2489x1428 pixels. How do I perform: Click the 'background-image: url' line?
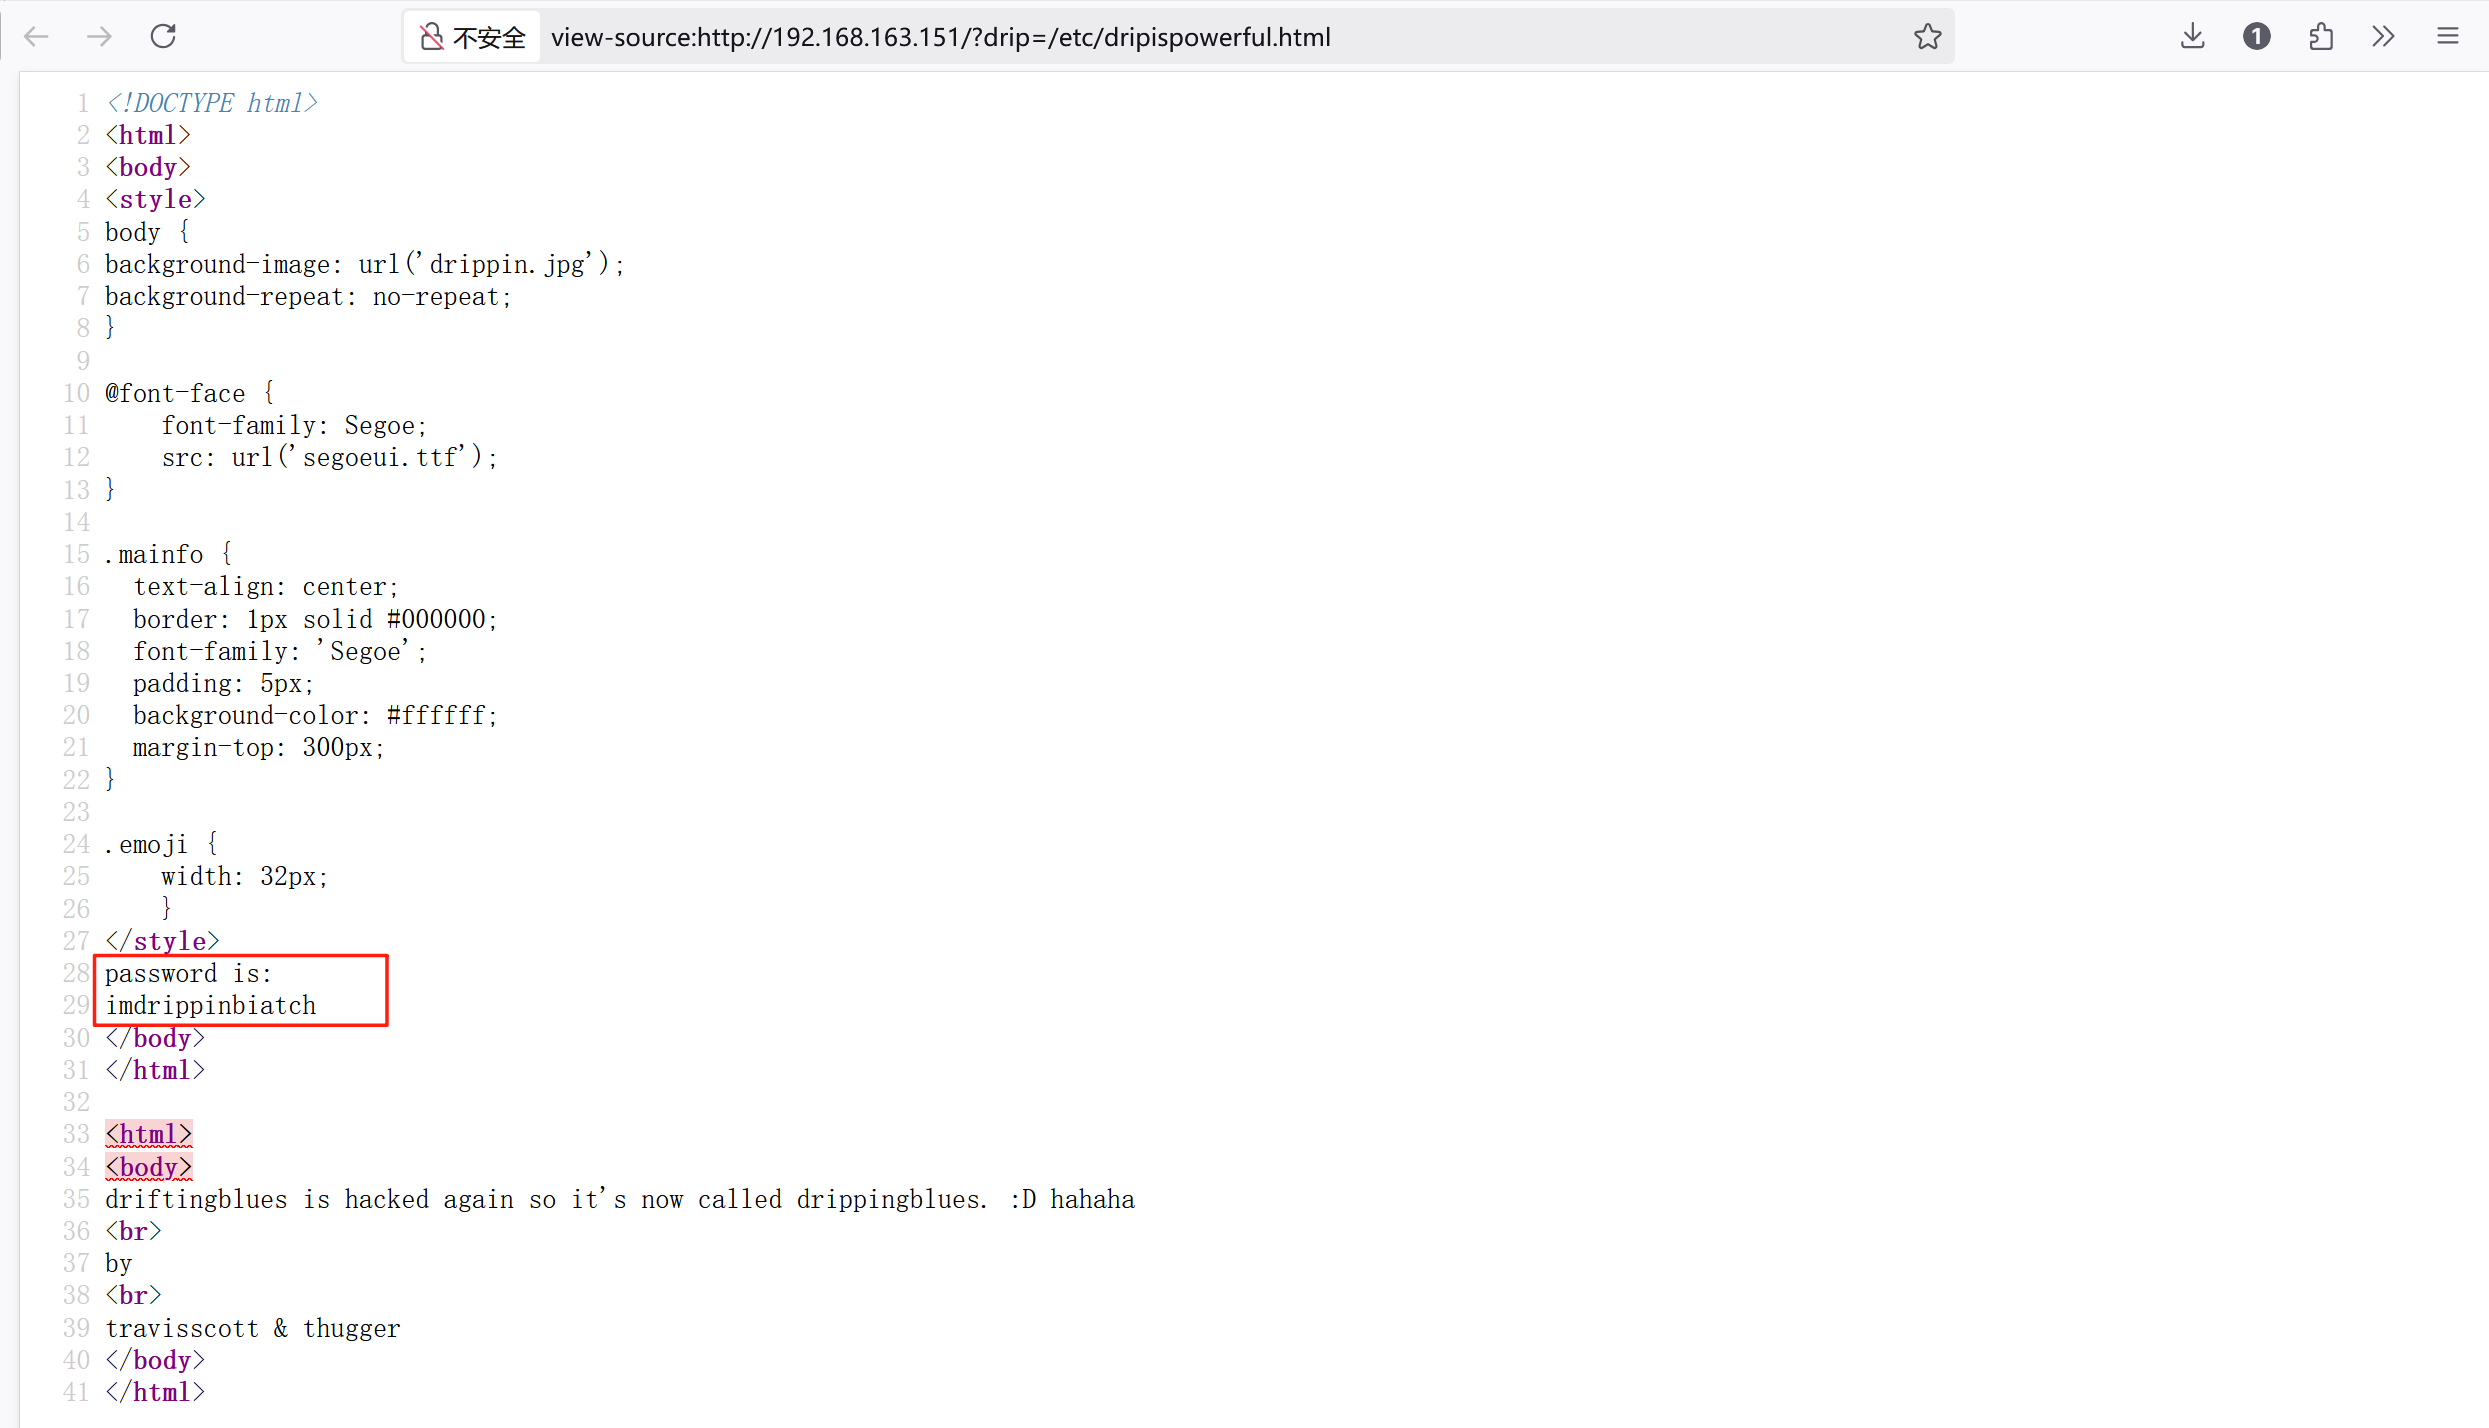pos(365,264)
